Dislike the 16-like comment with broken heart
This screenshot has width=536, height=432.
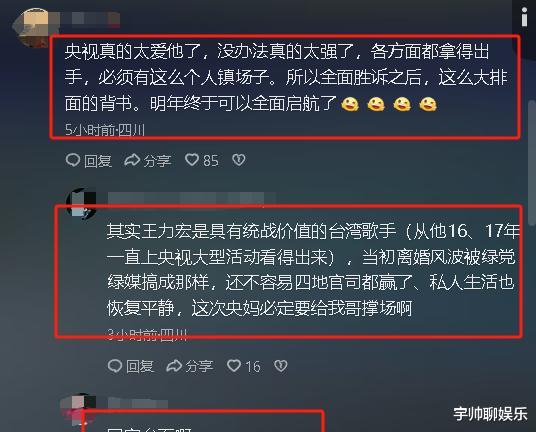point(281,366)
